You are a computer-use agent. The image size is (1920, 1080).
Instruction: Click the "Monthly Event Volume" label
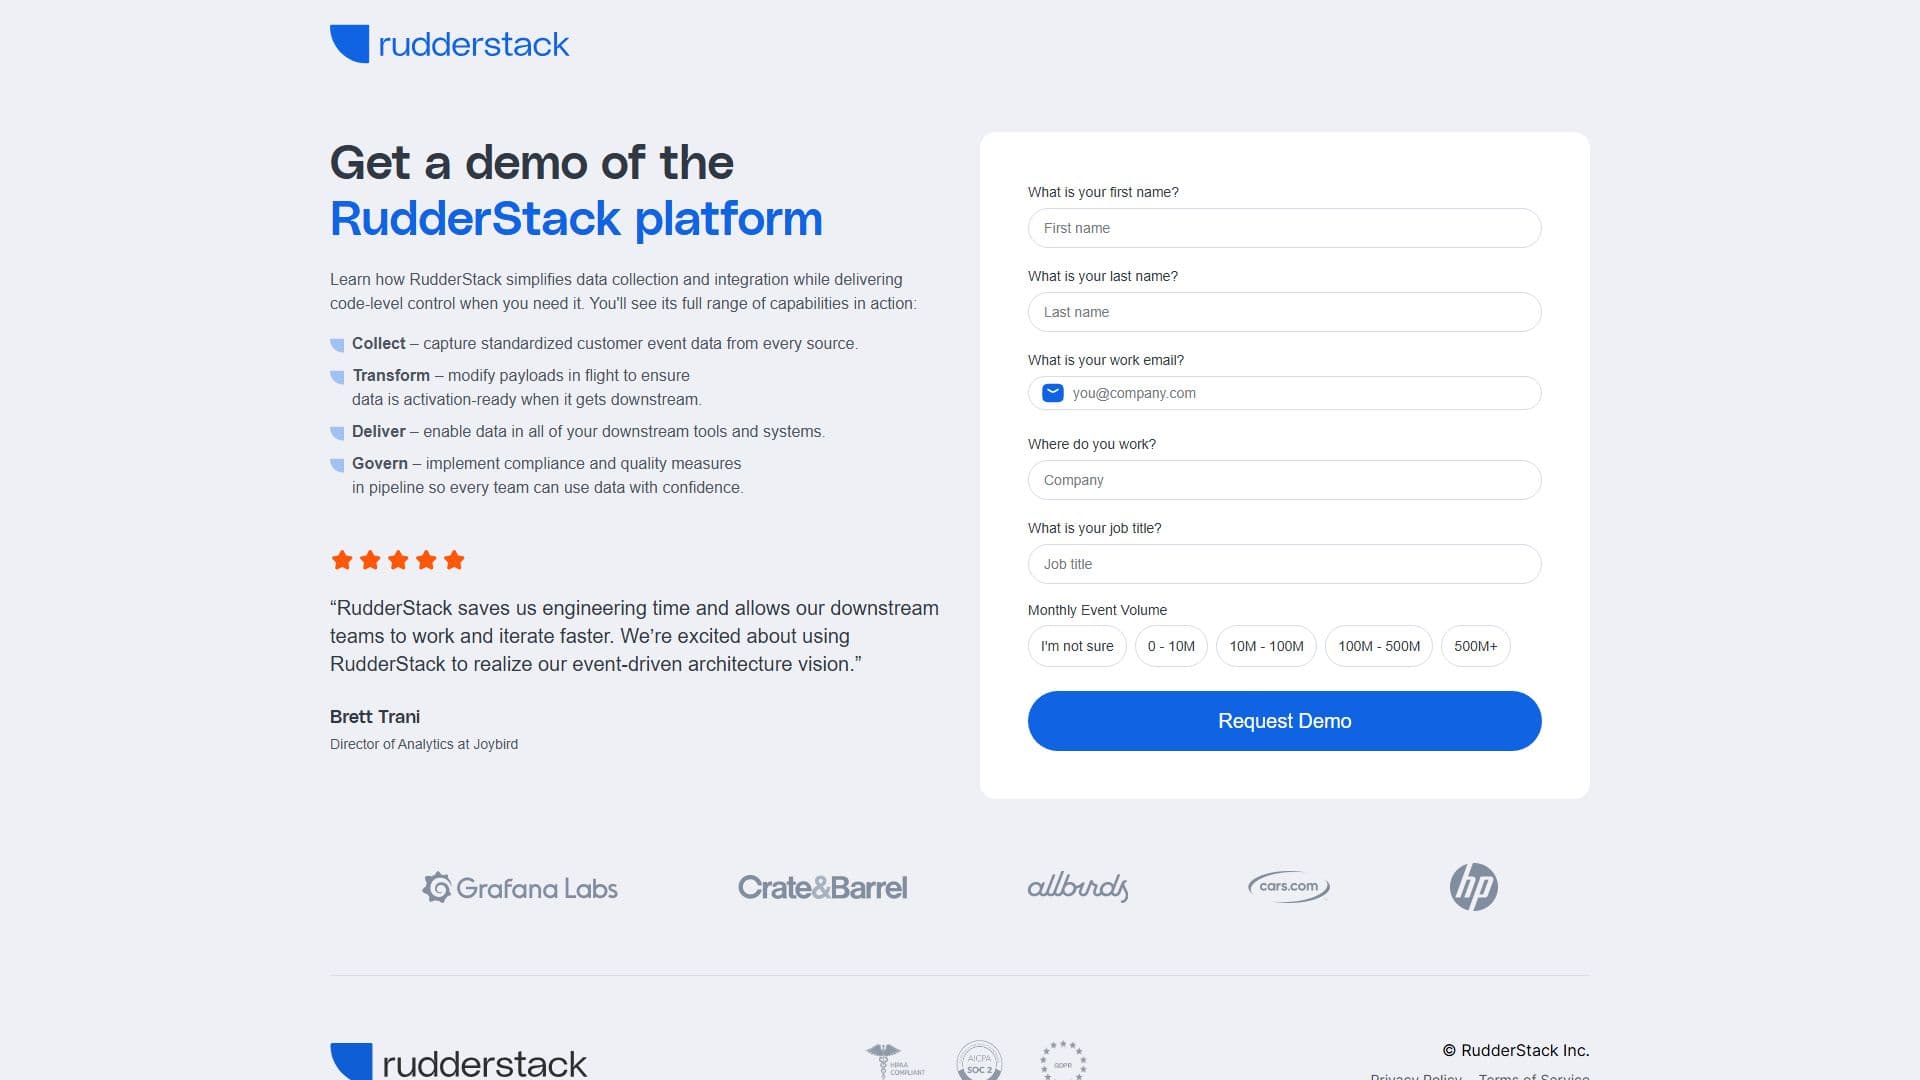[1097, 610]
